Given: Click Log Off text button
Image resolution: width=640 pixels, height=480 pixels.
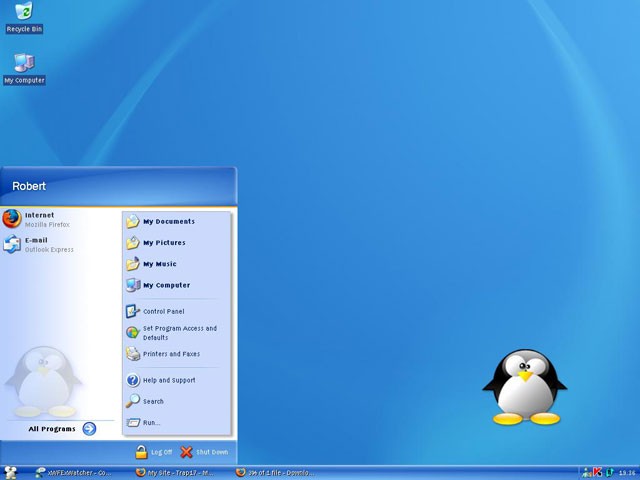Looking at the screenshot, I should click(162, 452).
